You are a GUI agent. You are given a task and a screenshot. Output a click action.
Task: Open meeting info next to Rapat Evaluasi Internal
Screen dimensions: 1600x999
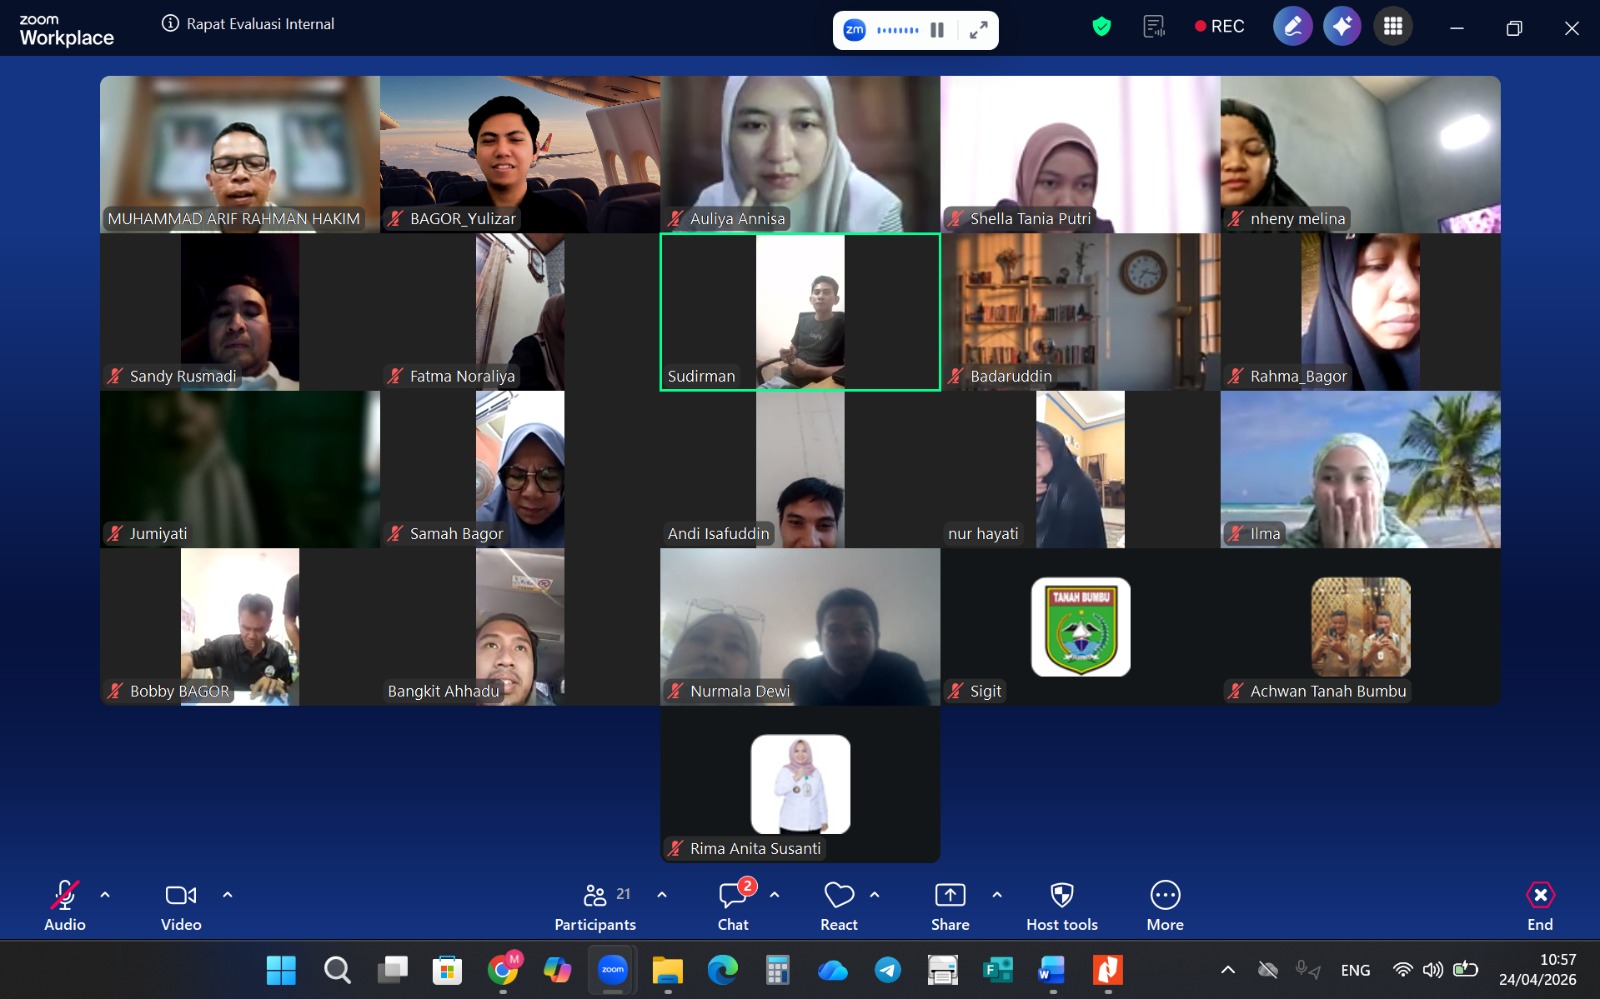click(170, 23)
